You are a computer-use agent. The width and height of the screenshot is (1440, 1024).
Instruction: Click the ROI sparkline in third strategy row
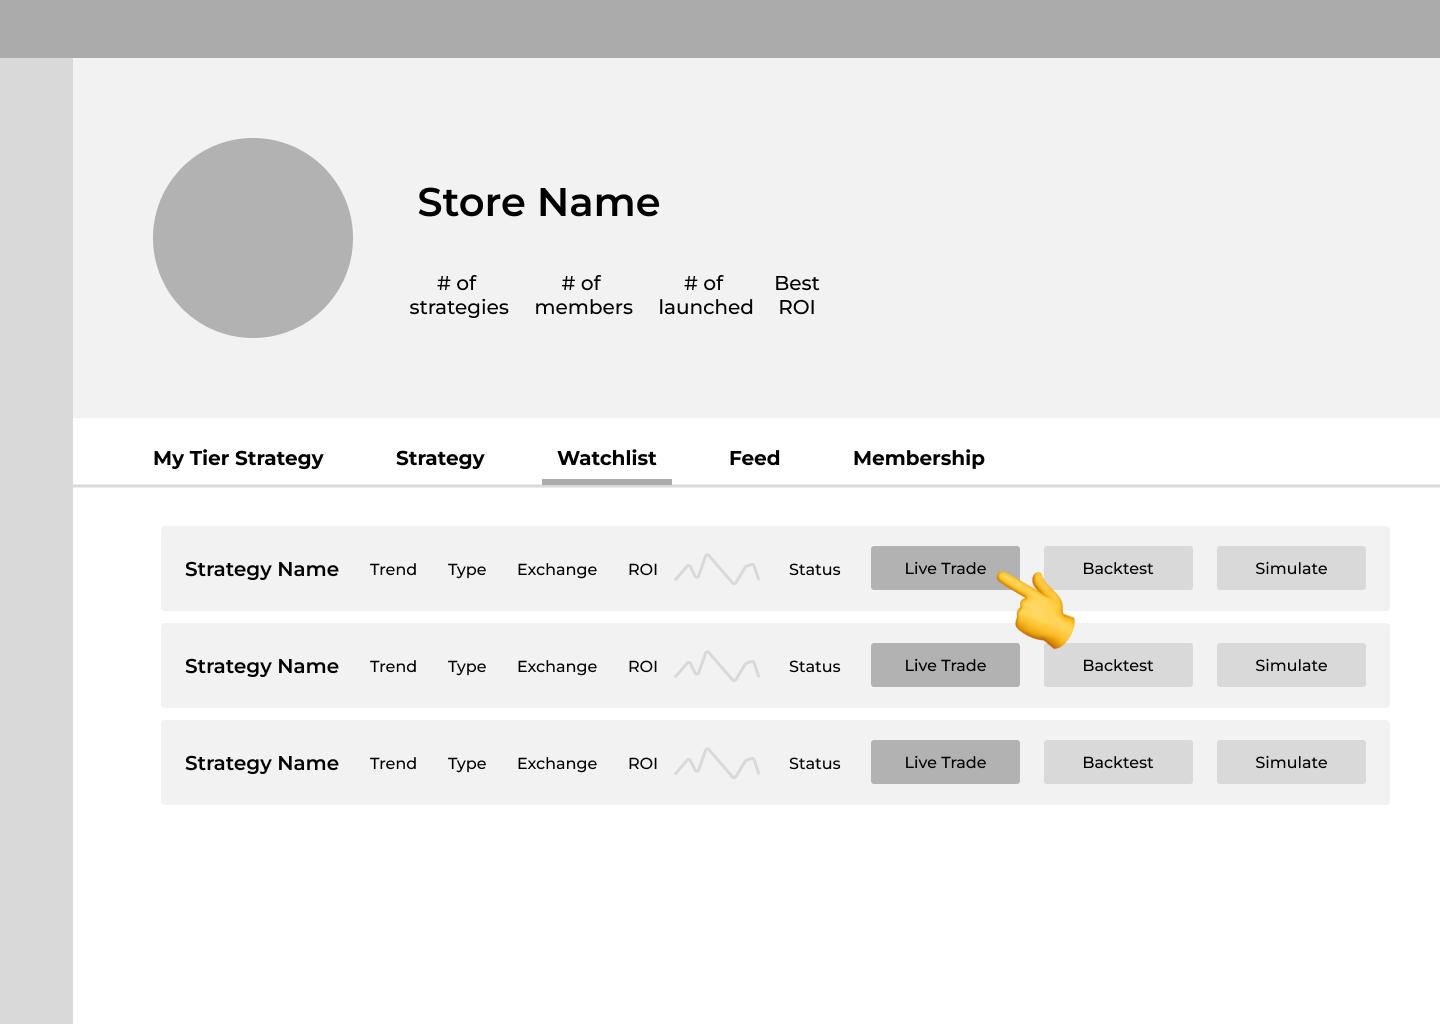click(717, 763)
